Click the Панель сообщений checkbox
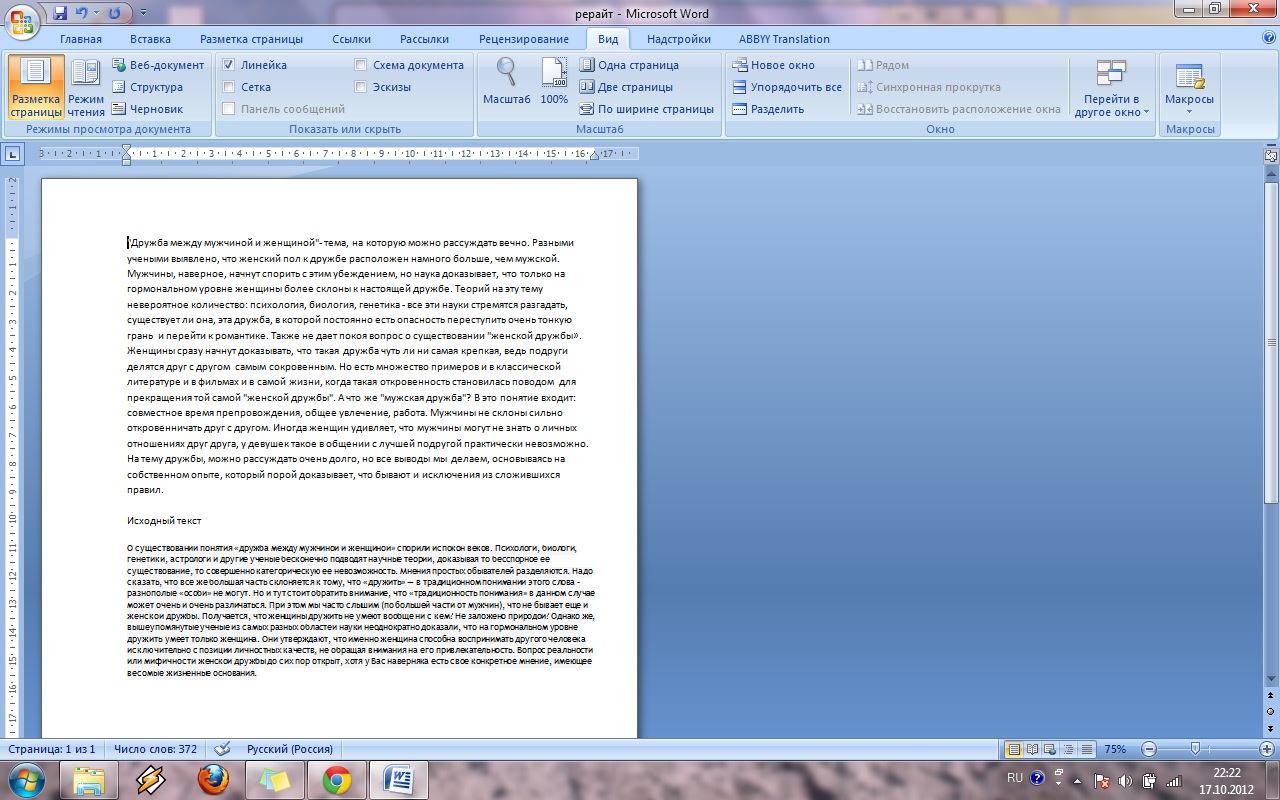Screen dimensions: 1280x800 click(229, 109)
